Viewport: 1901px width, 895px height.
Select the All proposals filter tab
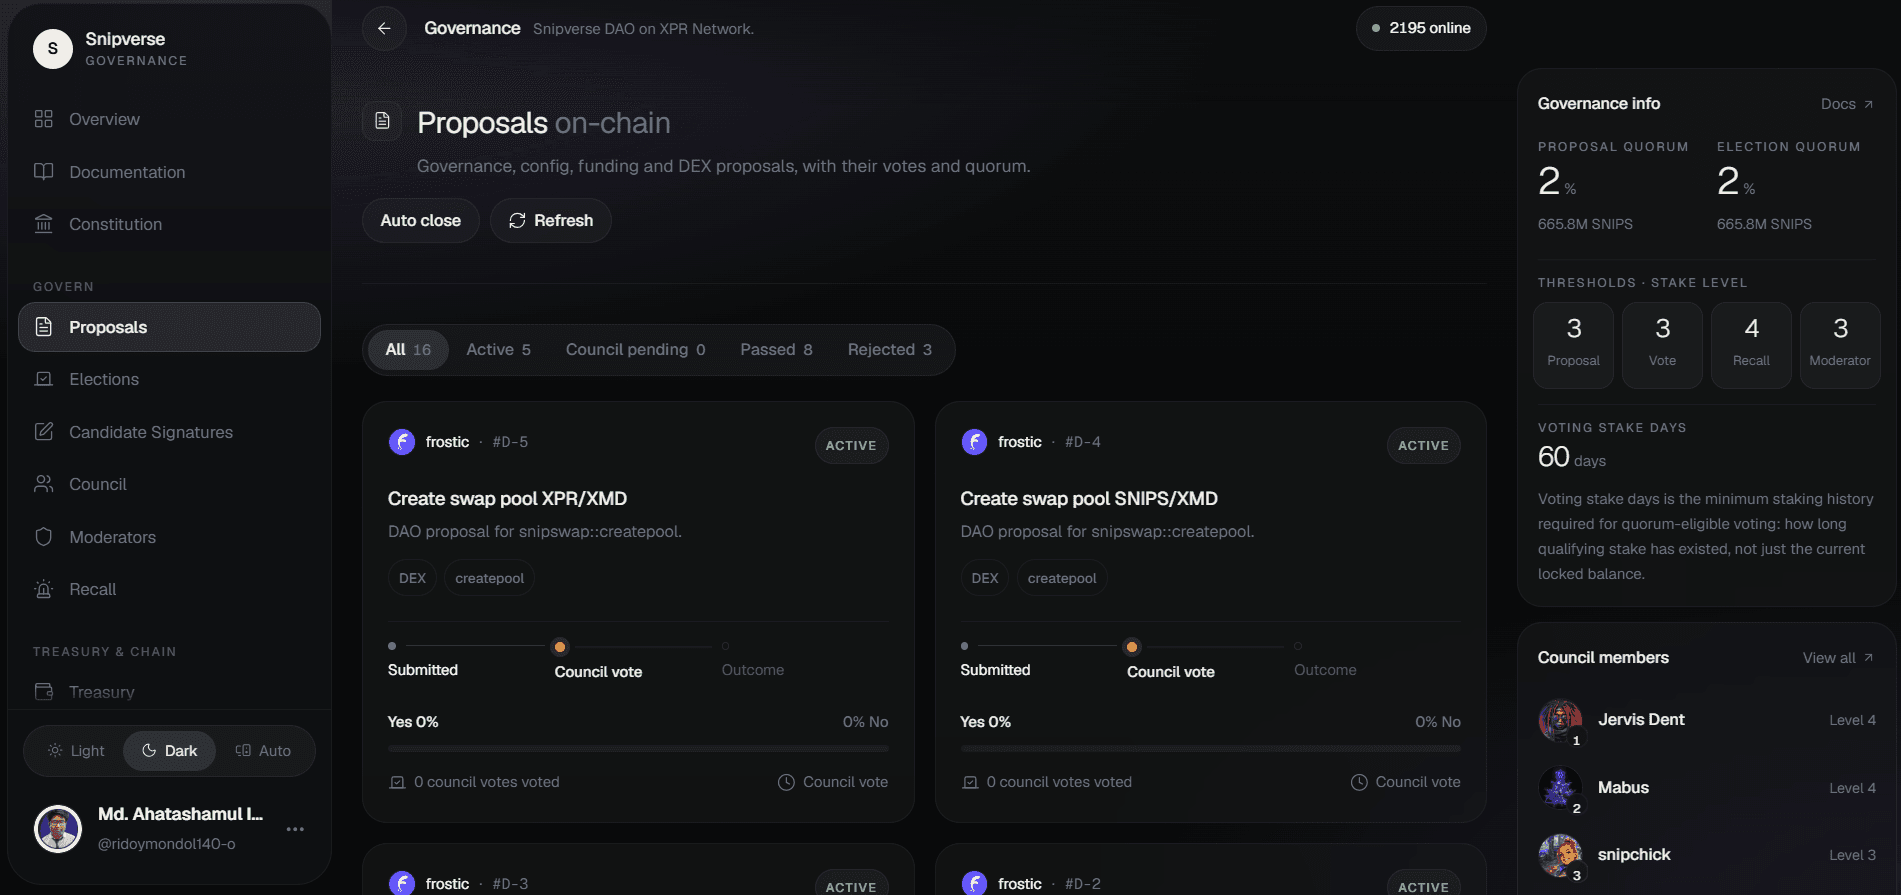click(408, 349)
